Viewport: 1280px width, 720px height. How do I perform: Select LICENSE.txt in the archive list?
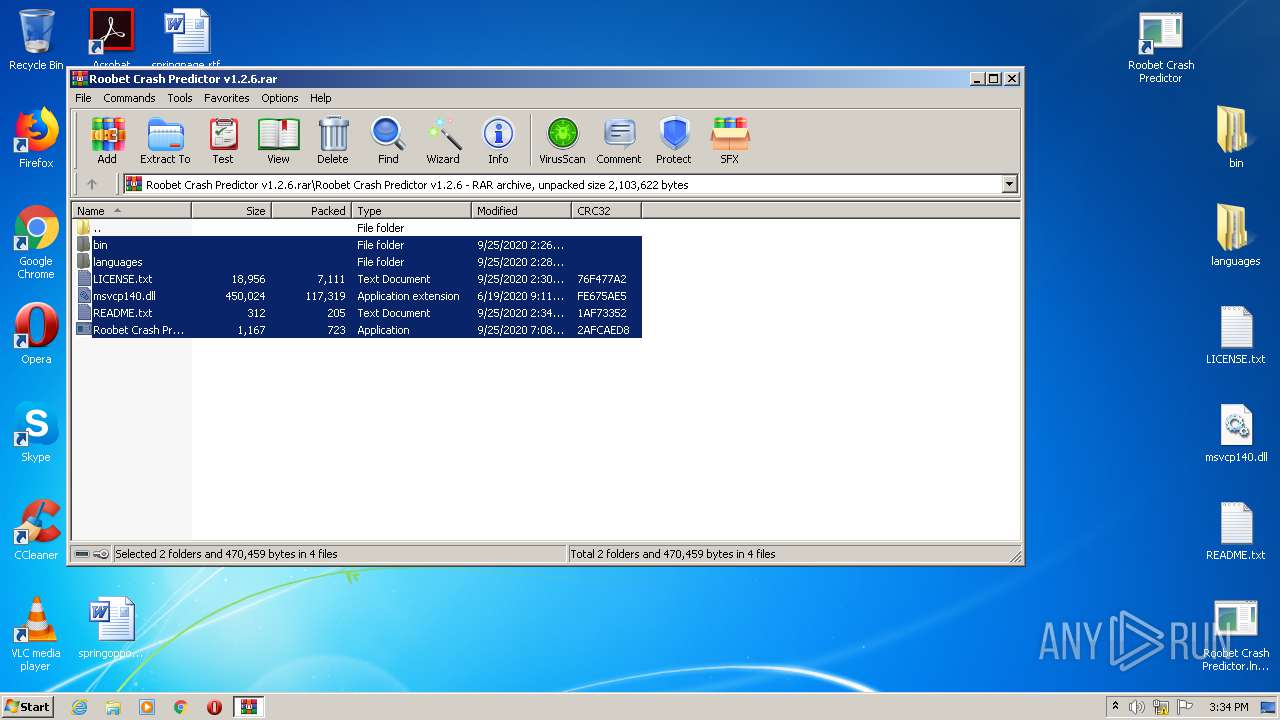point(357,279)
